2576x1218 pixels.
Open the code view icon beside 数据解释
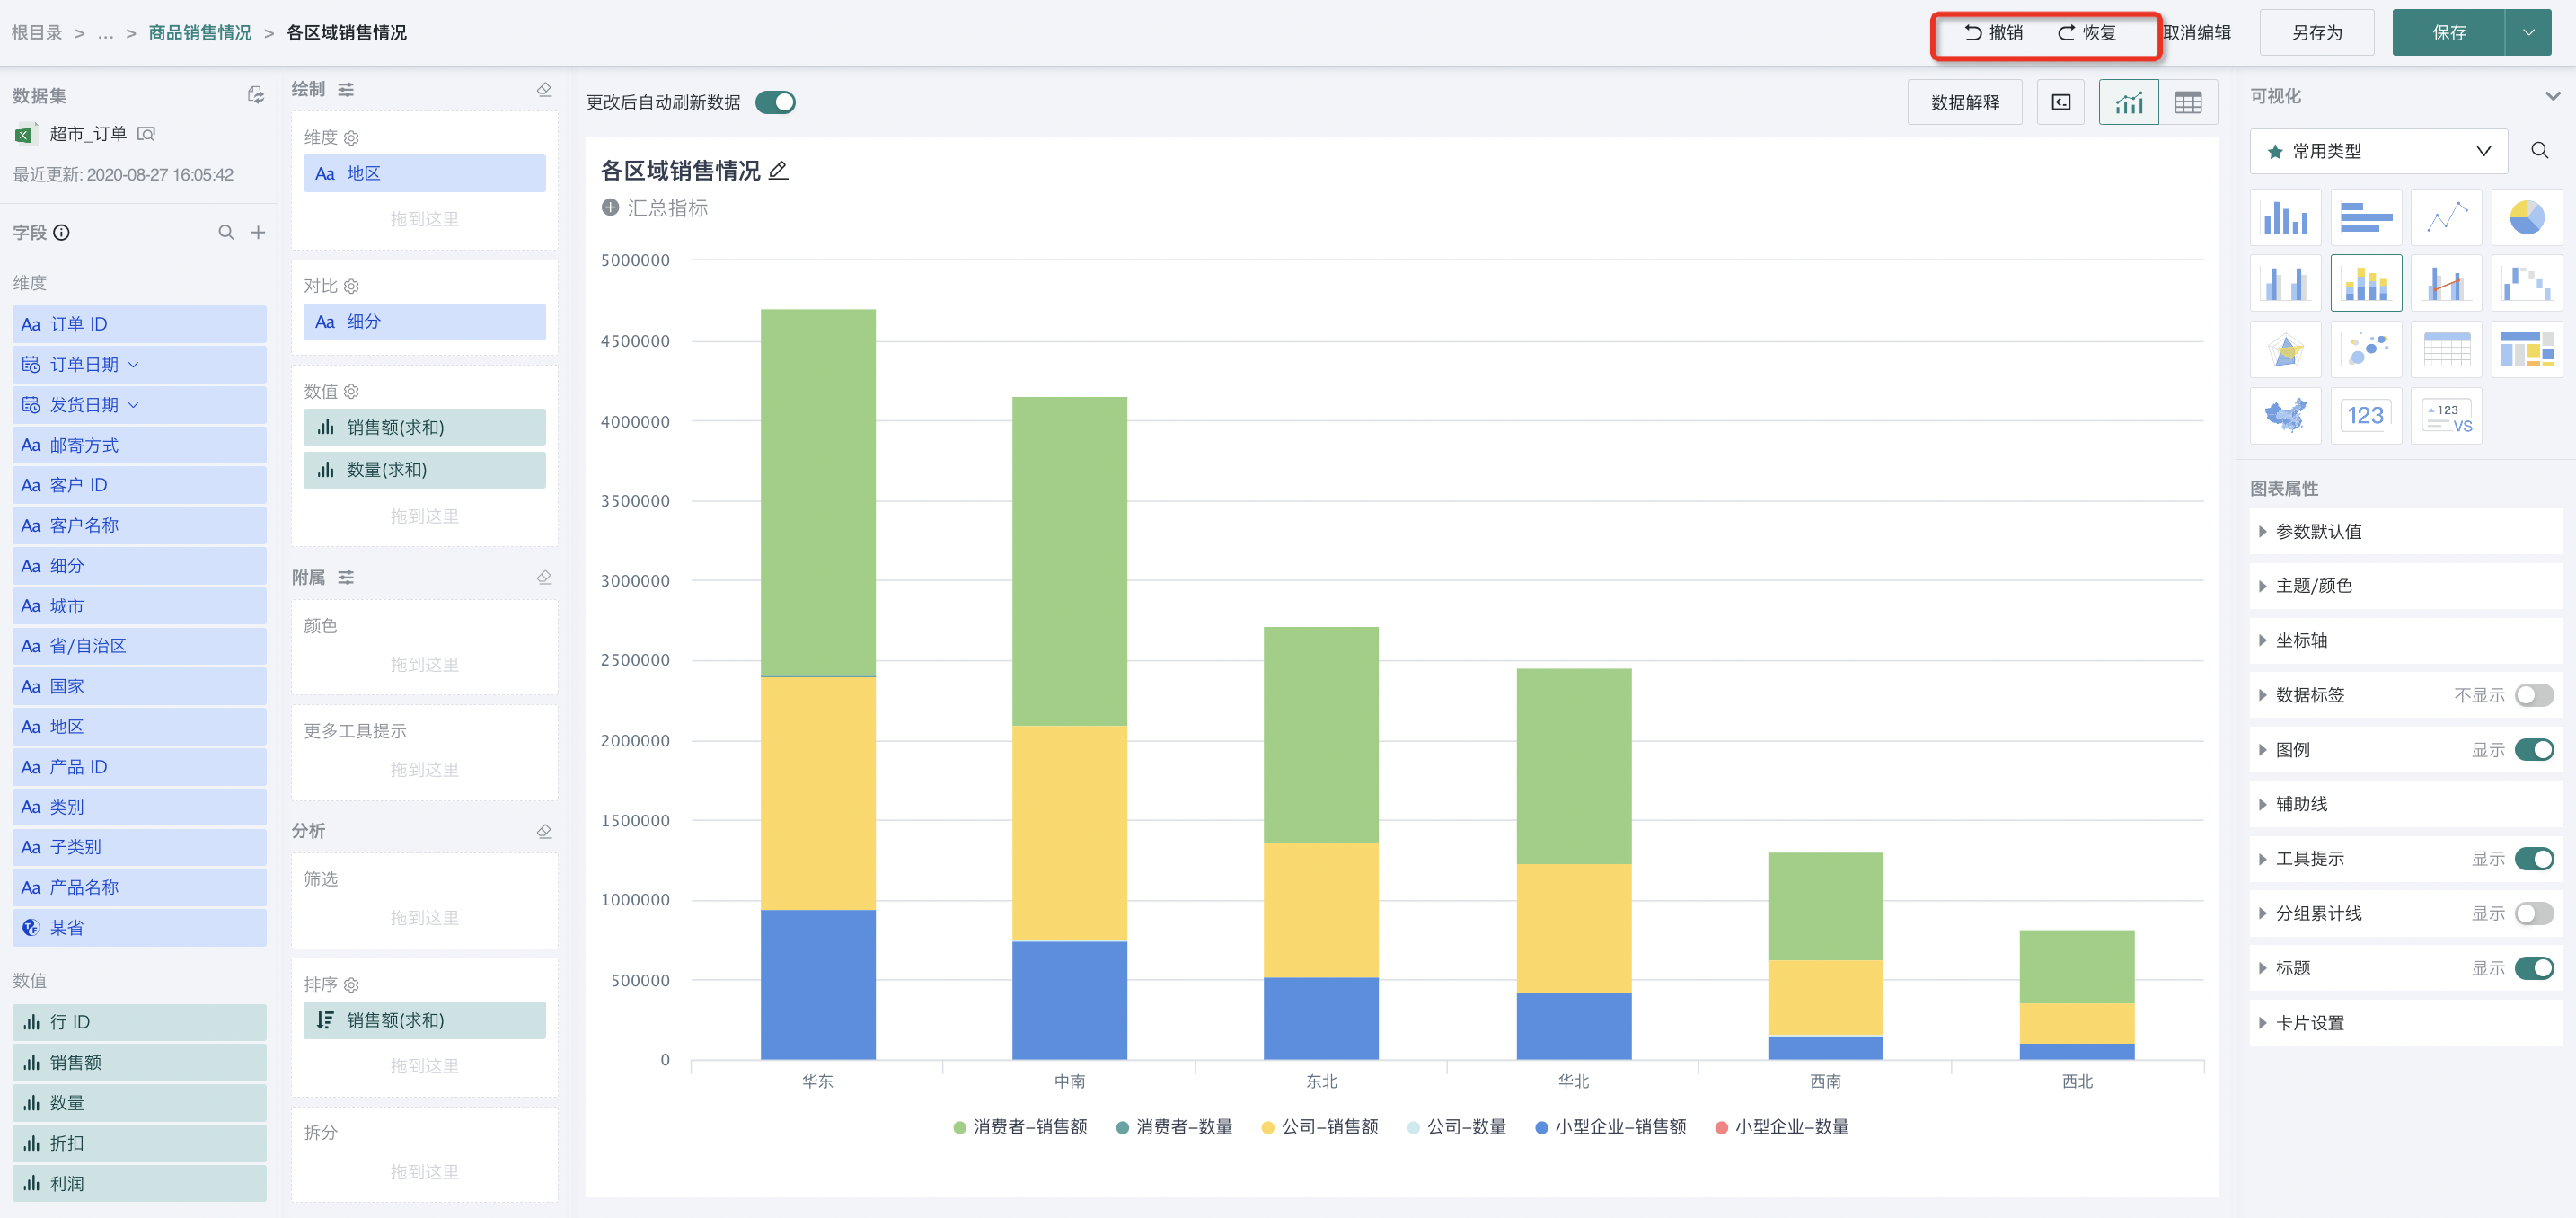(x=2061, y=102)
